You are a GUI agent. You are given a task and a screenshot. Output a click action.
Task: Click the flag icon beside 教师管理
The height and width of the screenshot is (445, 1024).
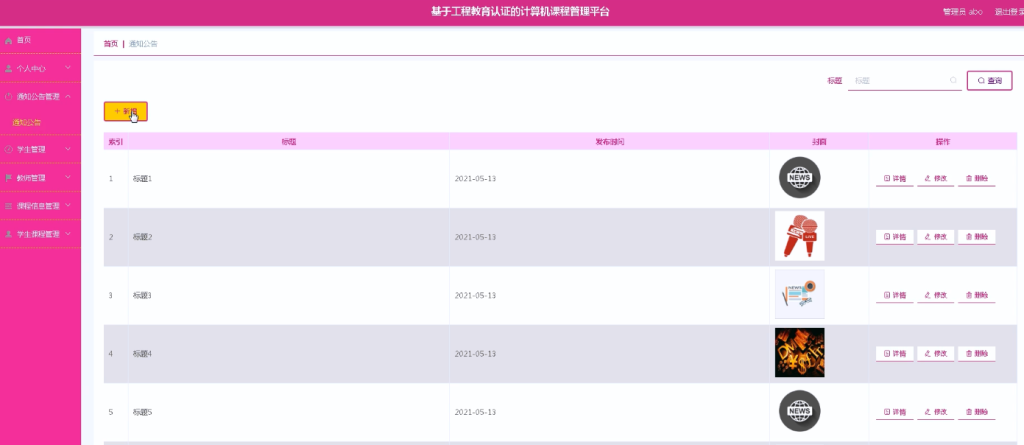pos(8,178)
